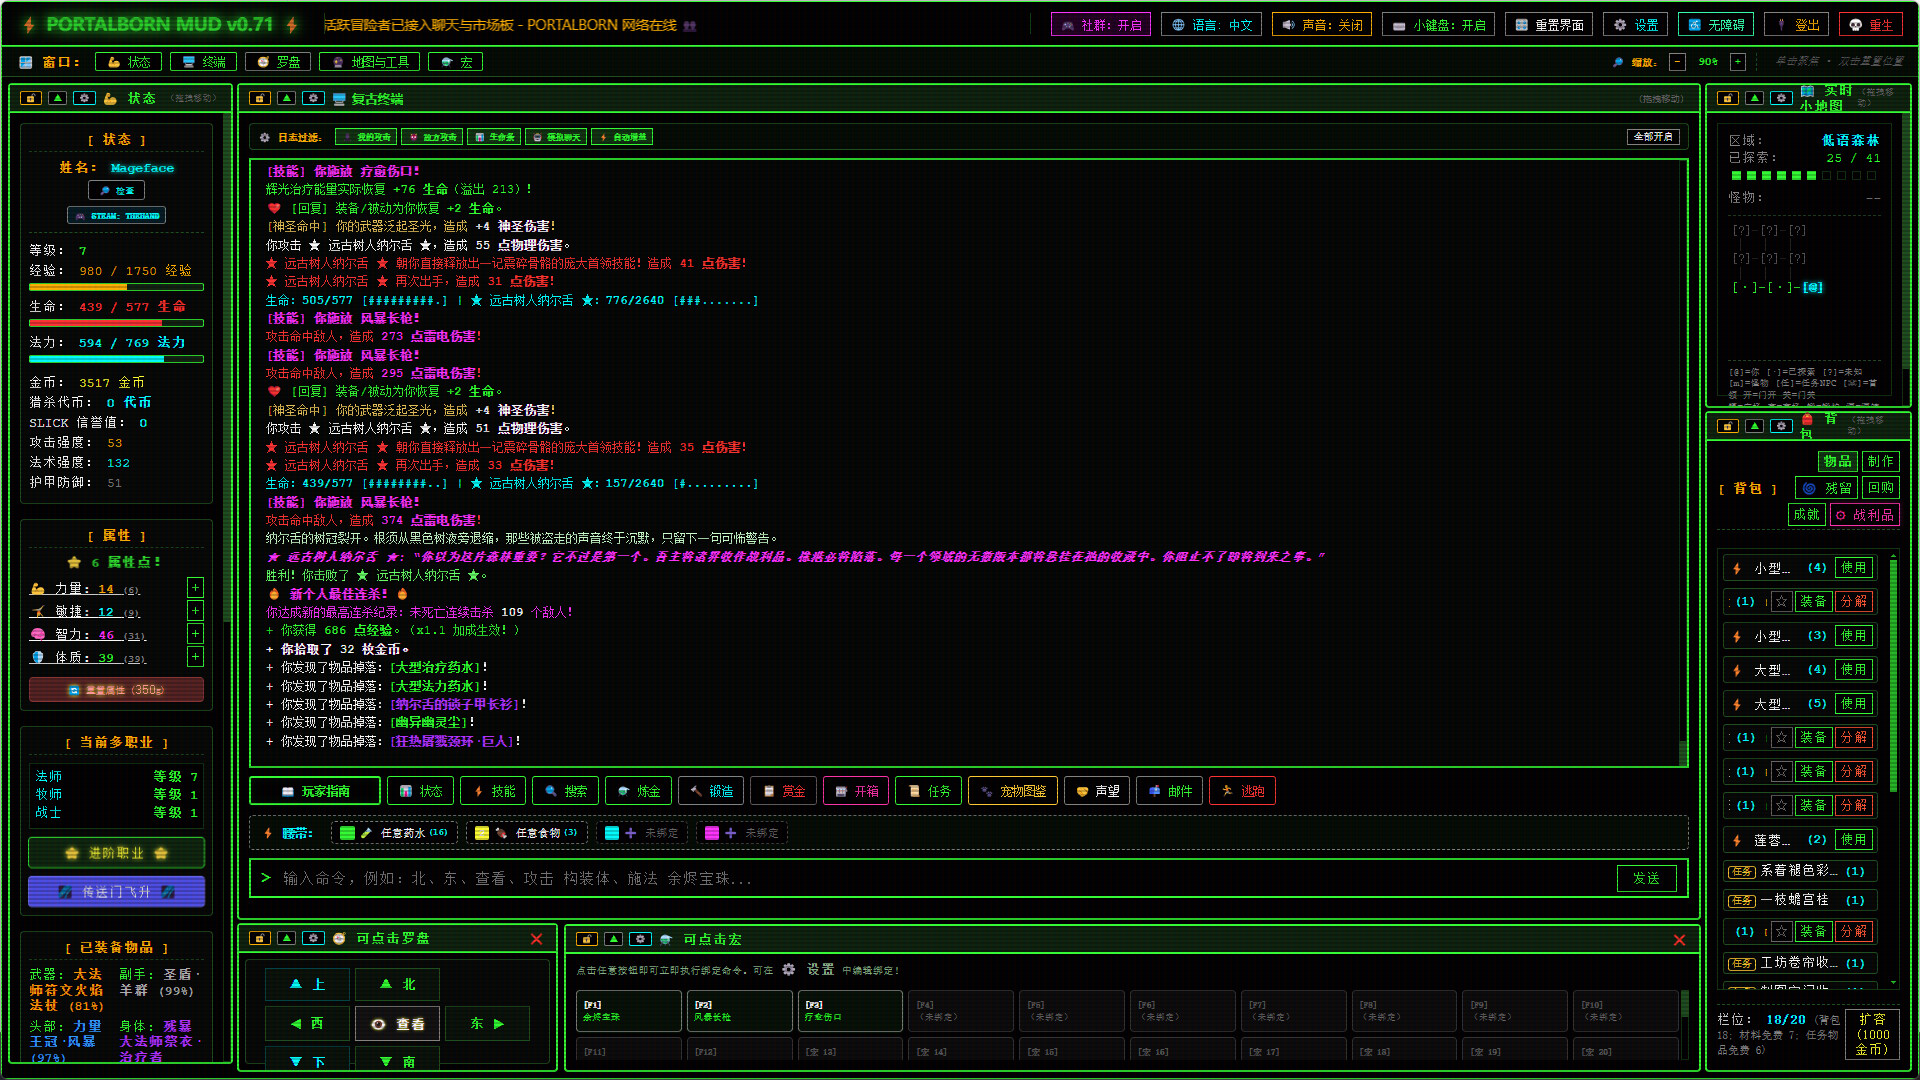Add a point to 力量 with its plus button

coord(196,588)
